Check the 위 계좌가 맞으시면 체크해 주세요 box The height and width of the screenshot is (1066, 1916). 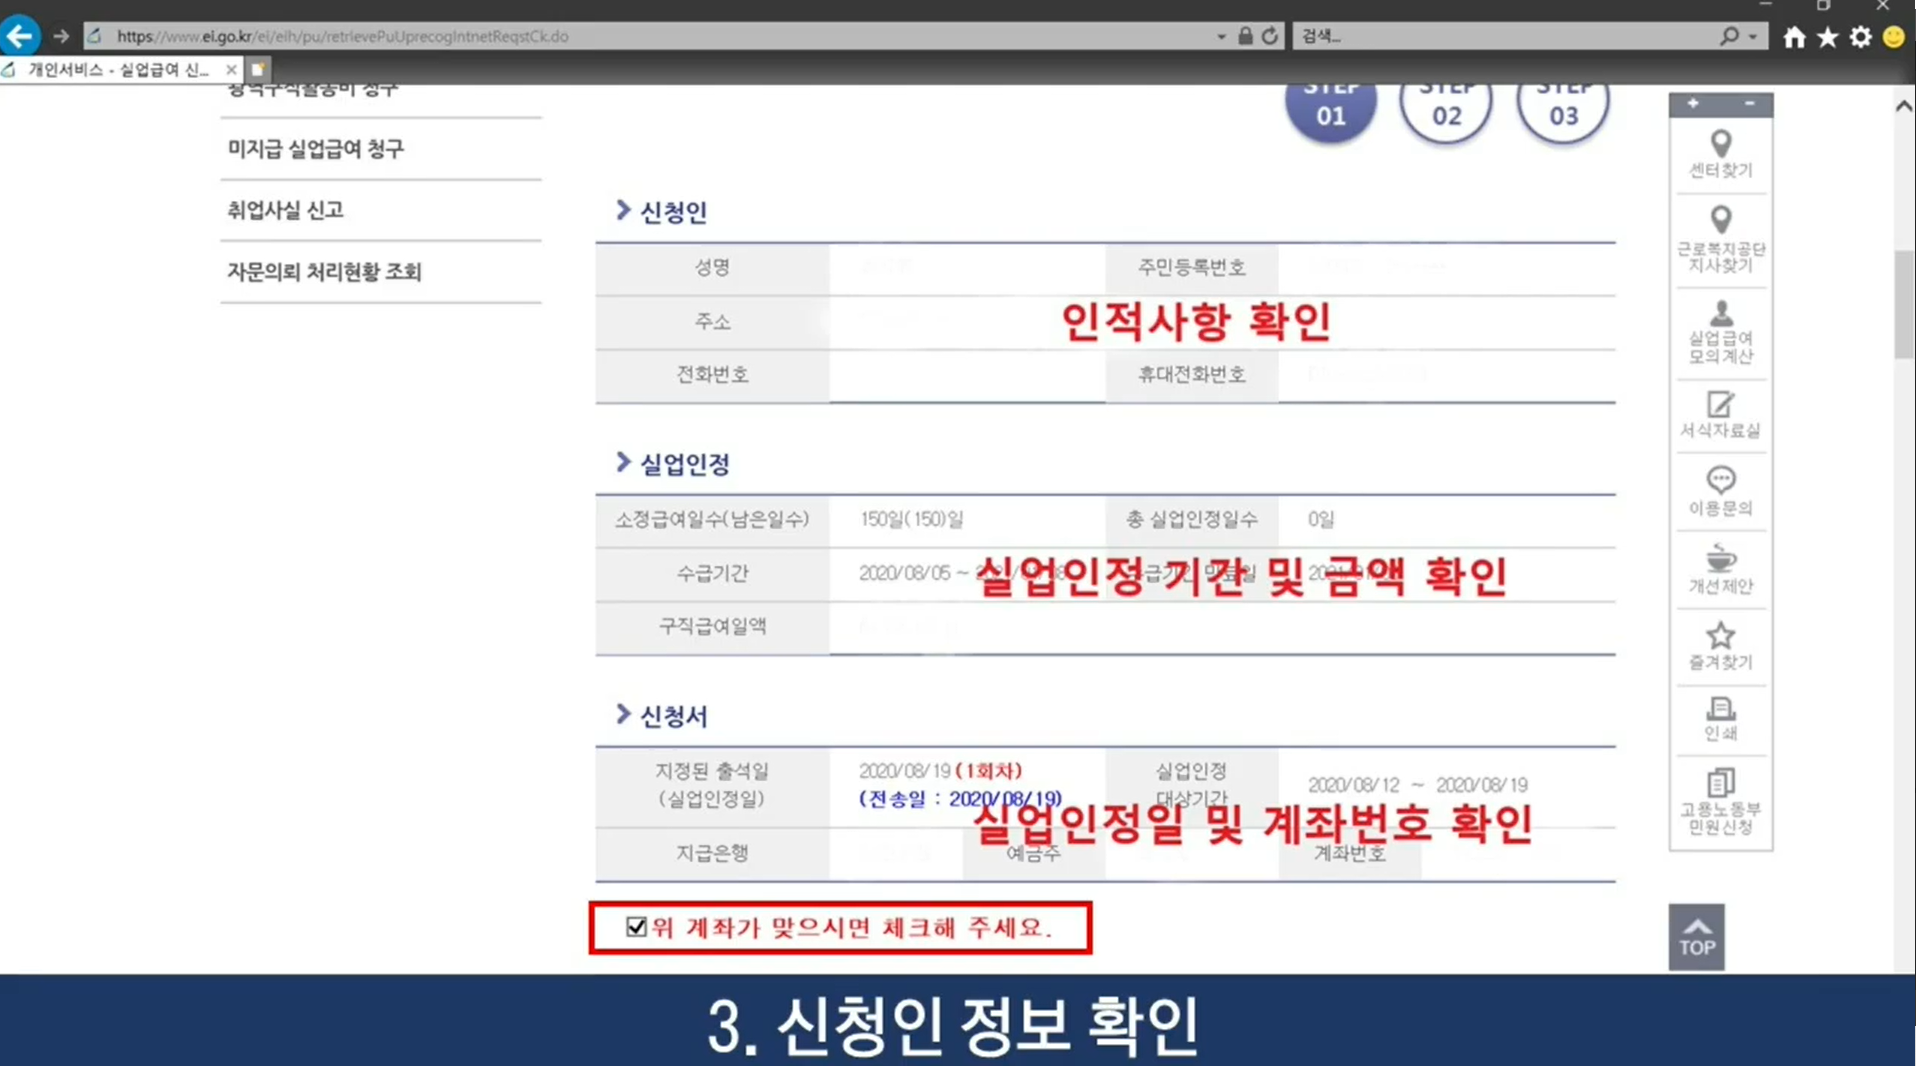[636, 927]
